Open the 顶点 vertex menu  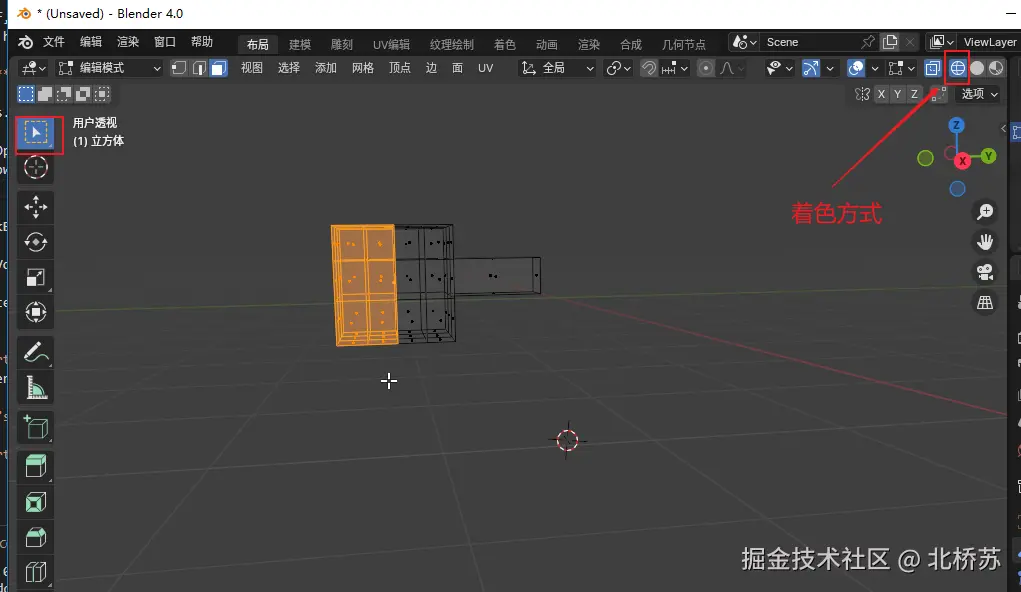[400, 68]
